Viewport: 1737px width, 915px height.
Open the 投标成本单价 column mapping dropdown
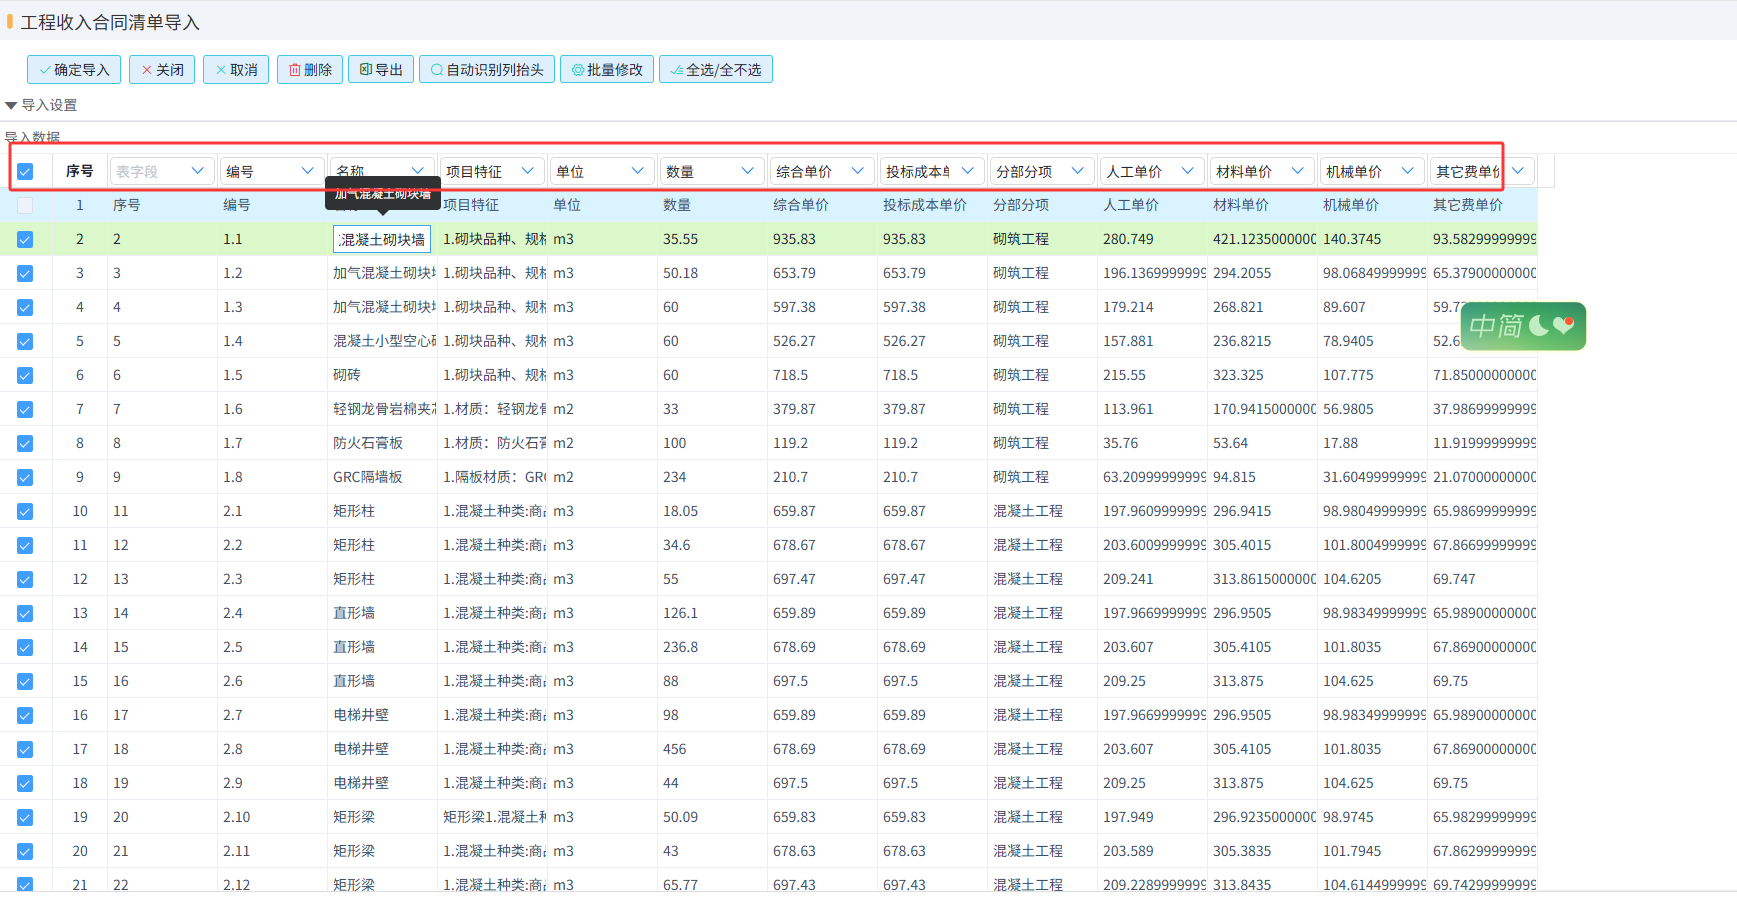tap(932, 171)
